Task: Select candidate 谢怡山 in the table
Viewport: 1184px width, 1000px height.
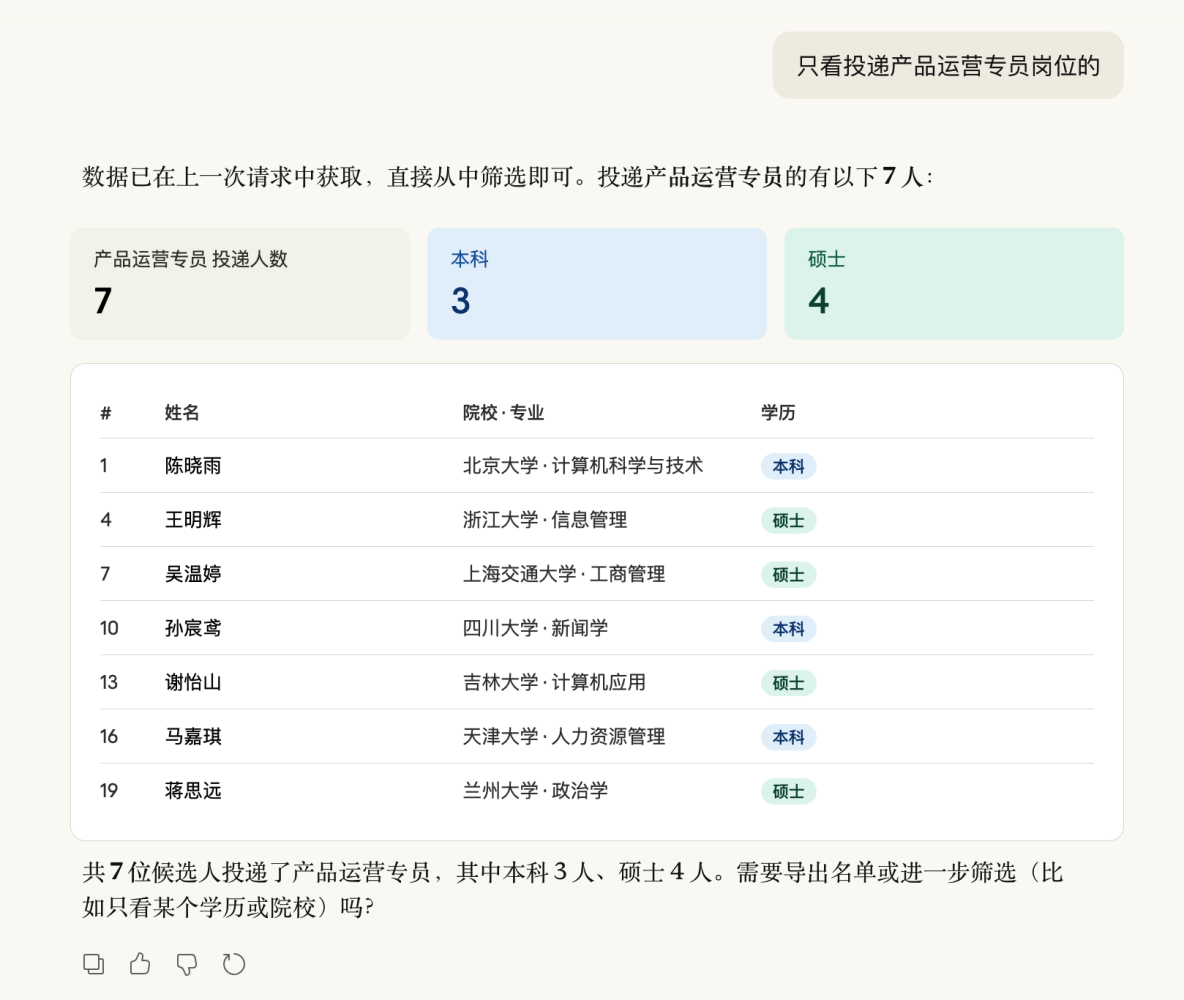Action: click(x=193, y=683)
